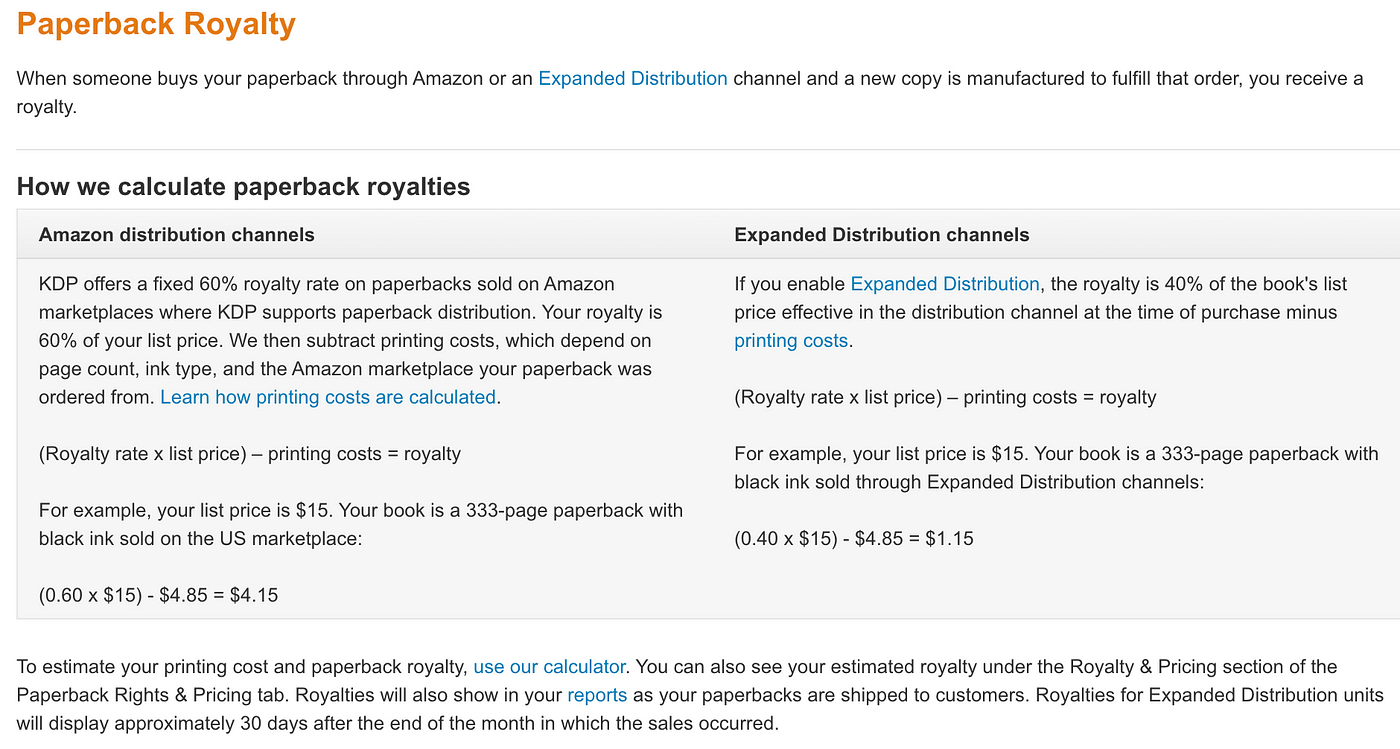Click the royalty formula in the Expanded column

pos(945,397)
